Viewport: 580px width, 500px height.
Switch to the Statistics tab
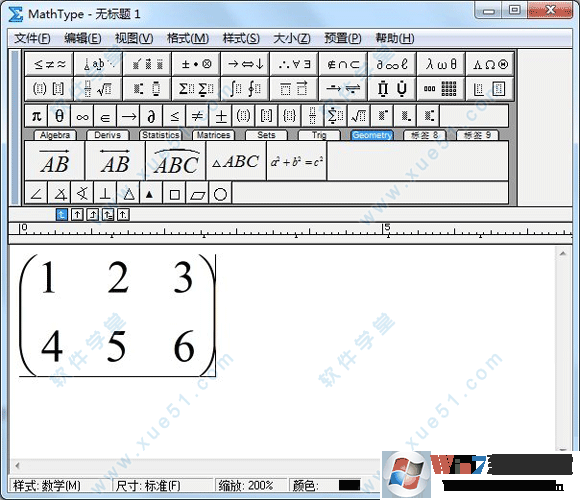click(161, 135)
